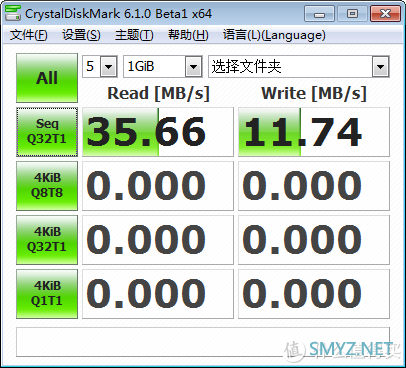Open the 文件(F) menu

click(29, 35)
